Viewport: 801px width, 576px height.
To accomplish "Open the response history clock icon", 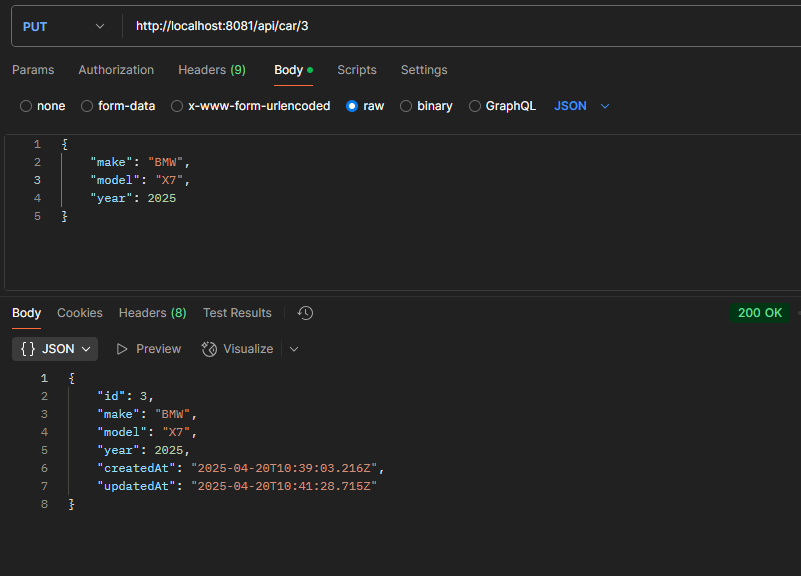I will [305, 313].
